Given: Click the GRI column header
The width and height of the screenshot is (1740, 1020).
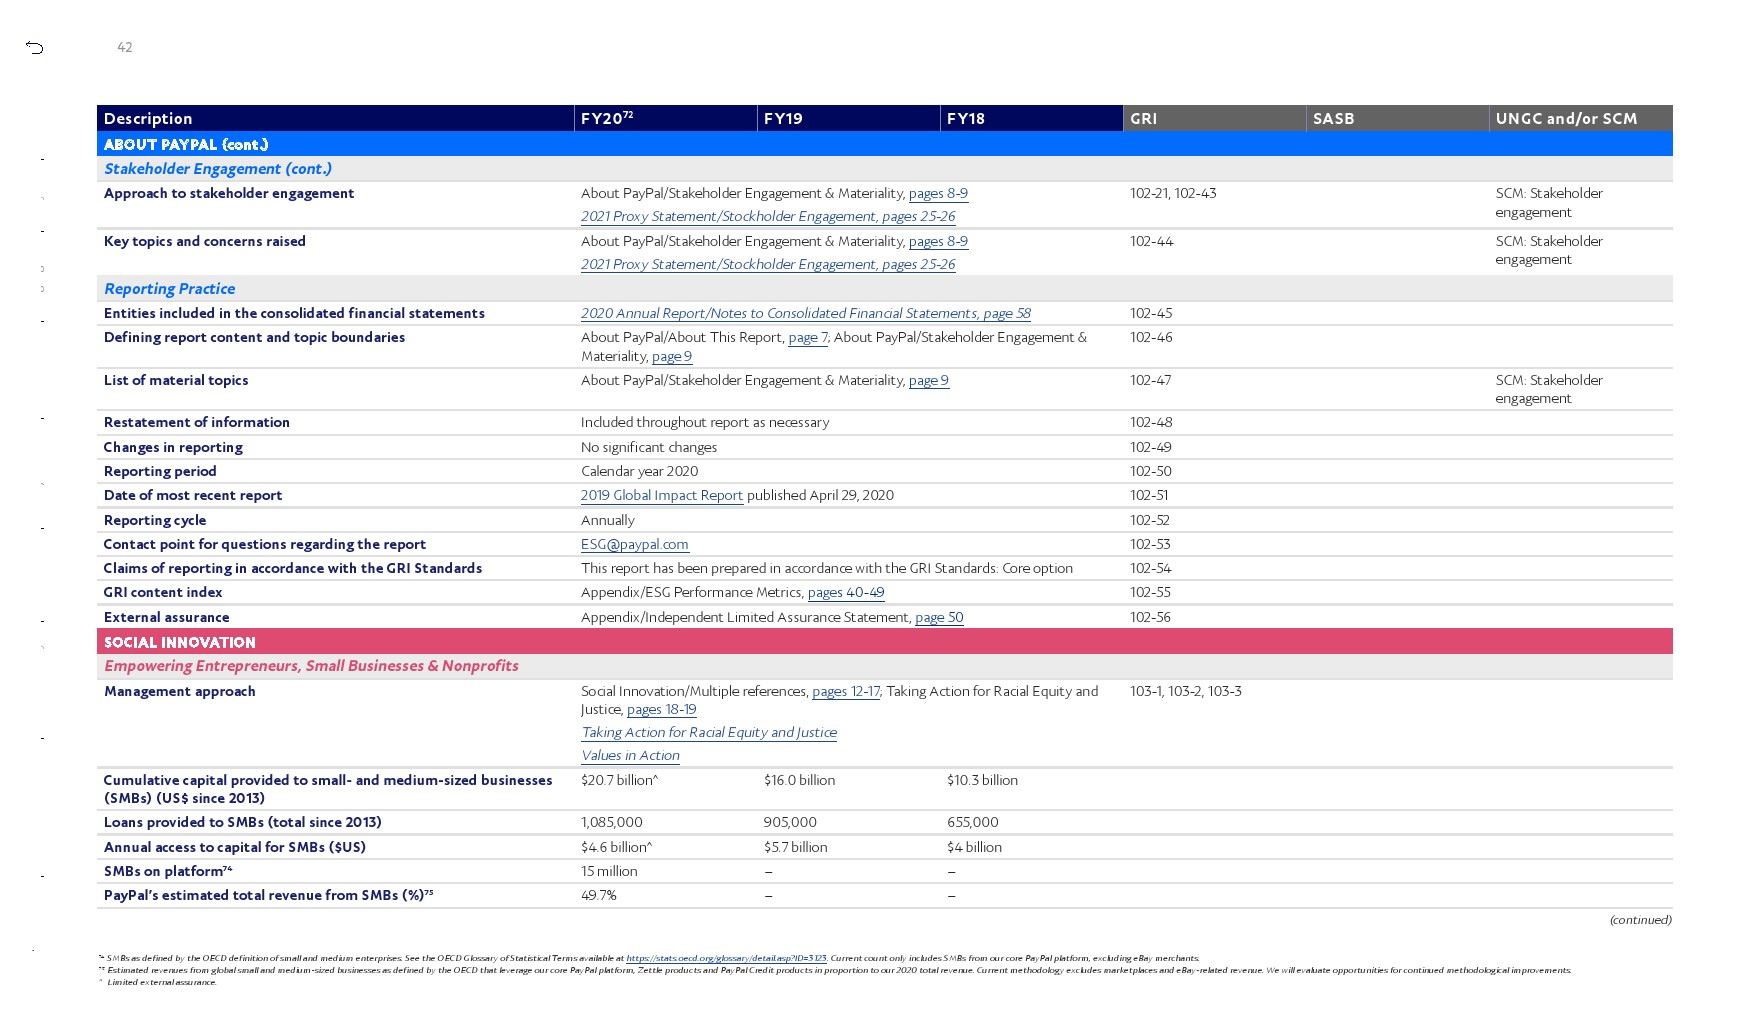Looking at the screenshot, I should 1215,118.
